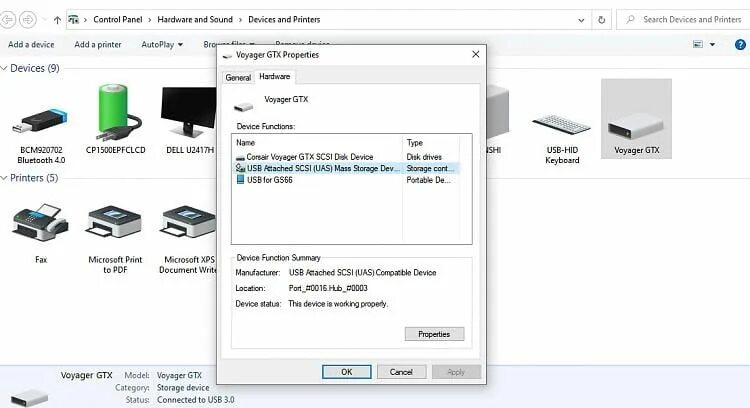Click the Refresh button in address bar

pyautogui.click(x=601, y=20)
